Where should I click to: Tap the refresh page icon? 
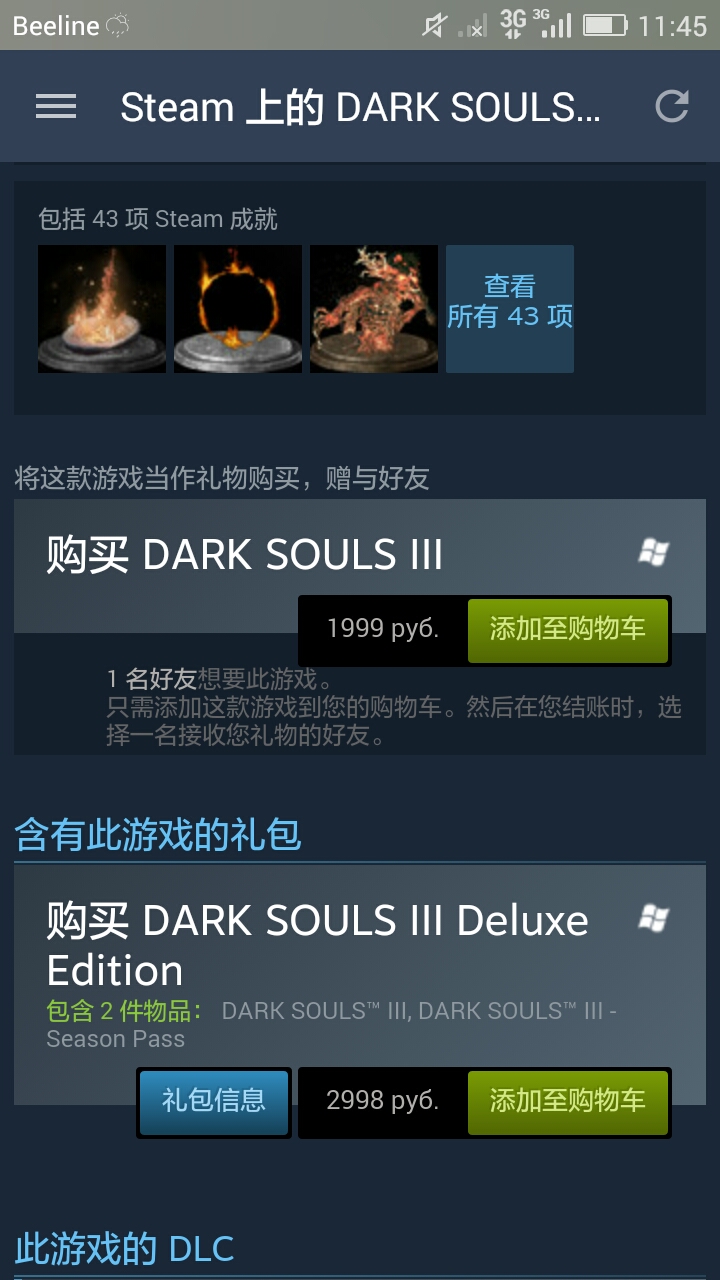pos(672,106)
